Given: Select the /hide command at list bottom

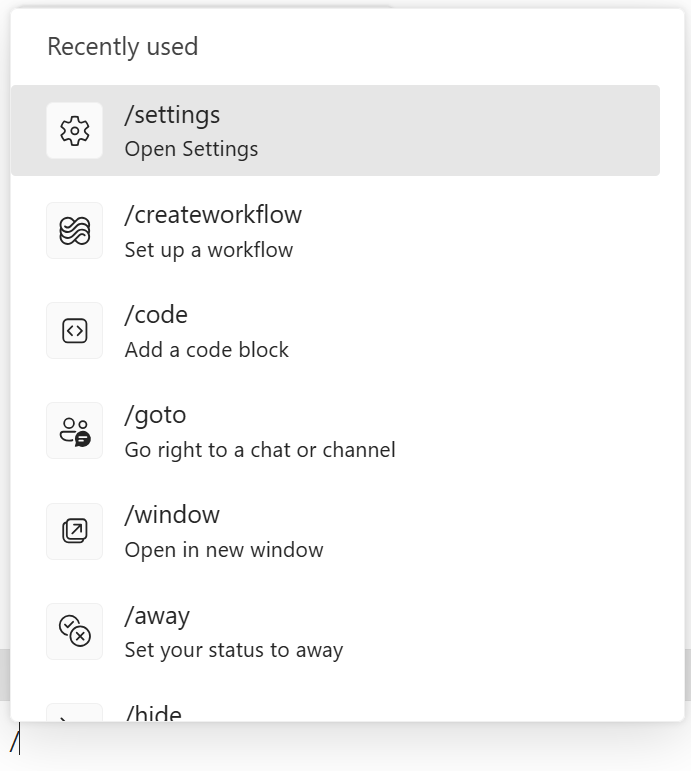Looking at the screenshot, I should 153,712.
